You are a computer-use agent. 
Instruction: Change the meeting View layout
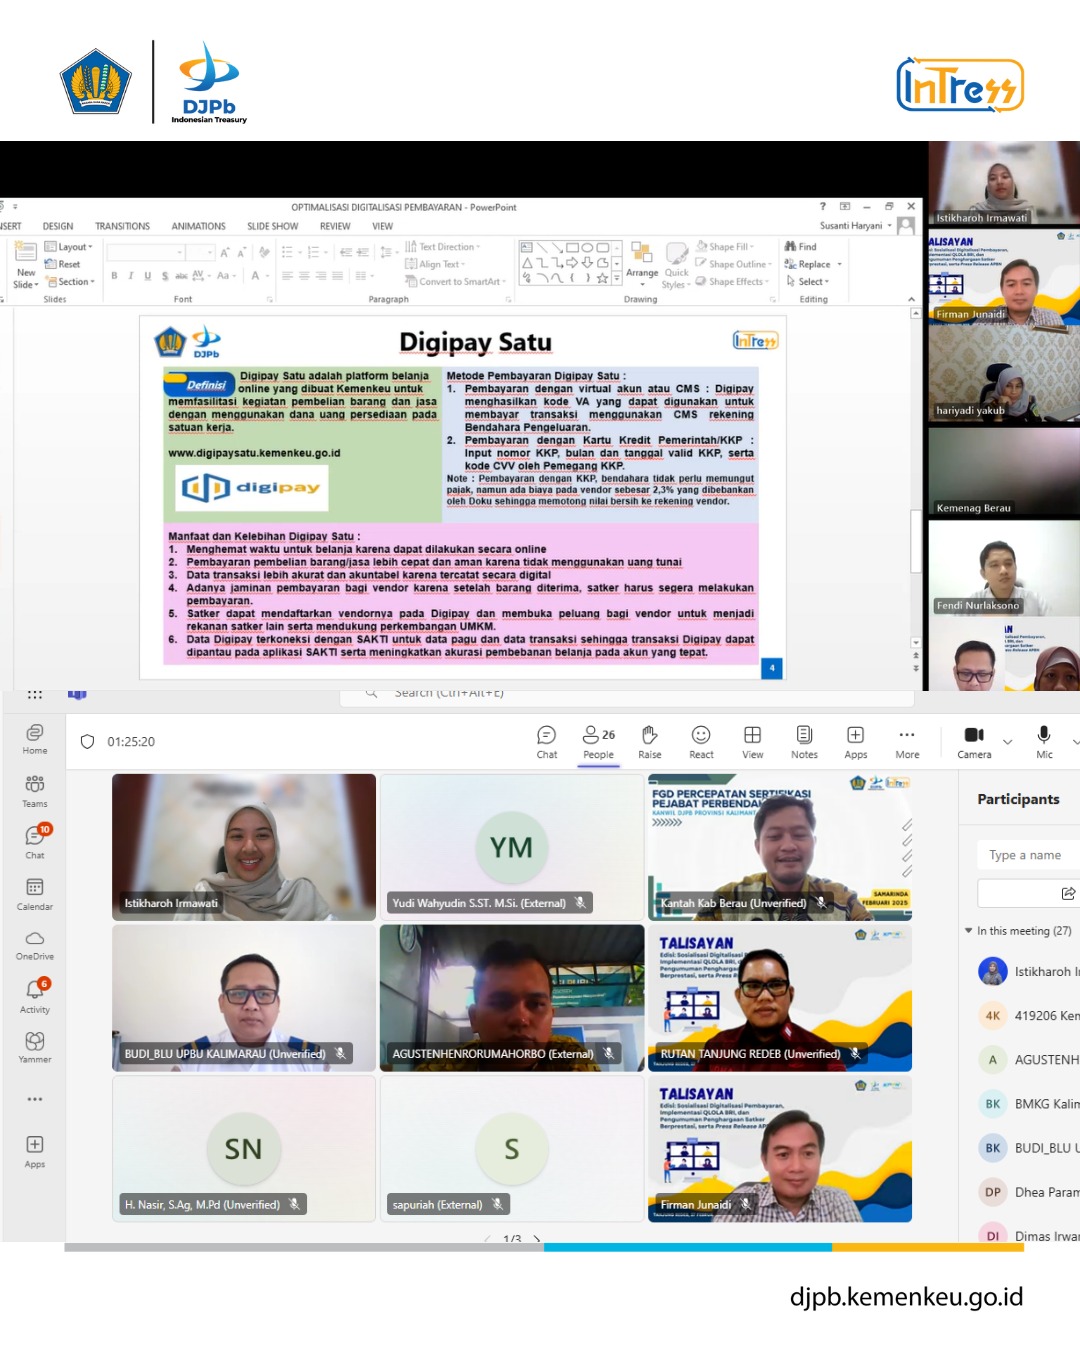753,742
